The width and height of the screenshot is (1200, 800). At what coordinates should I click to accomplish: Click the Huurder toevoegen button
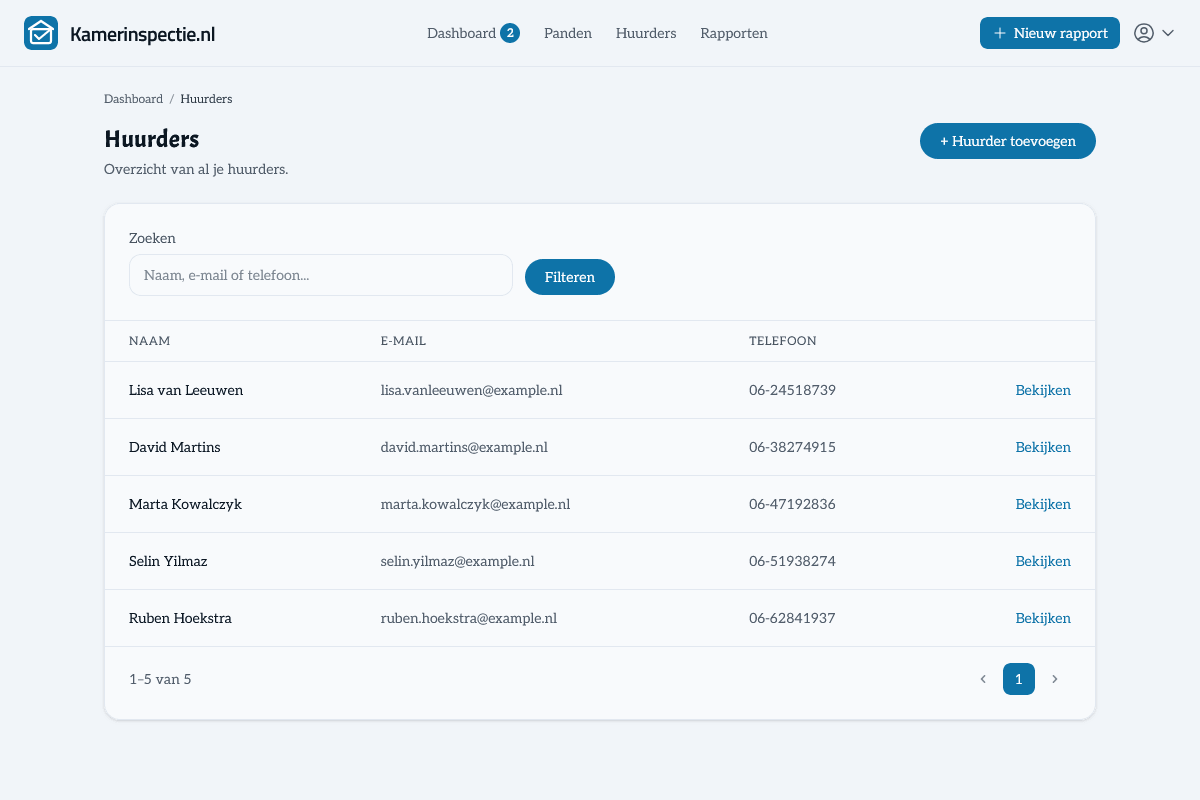tap(1008, 141)
